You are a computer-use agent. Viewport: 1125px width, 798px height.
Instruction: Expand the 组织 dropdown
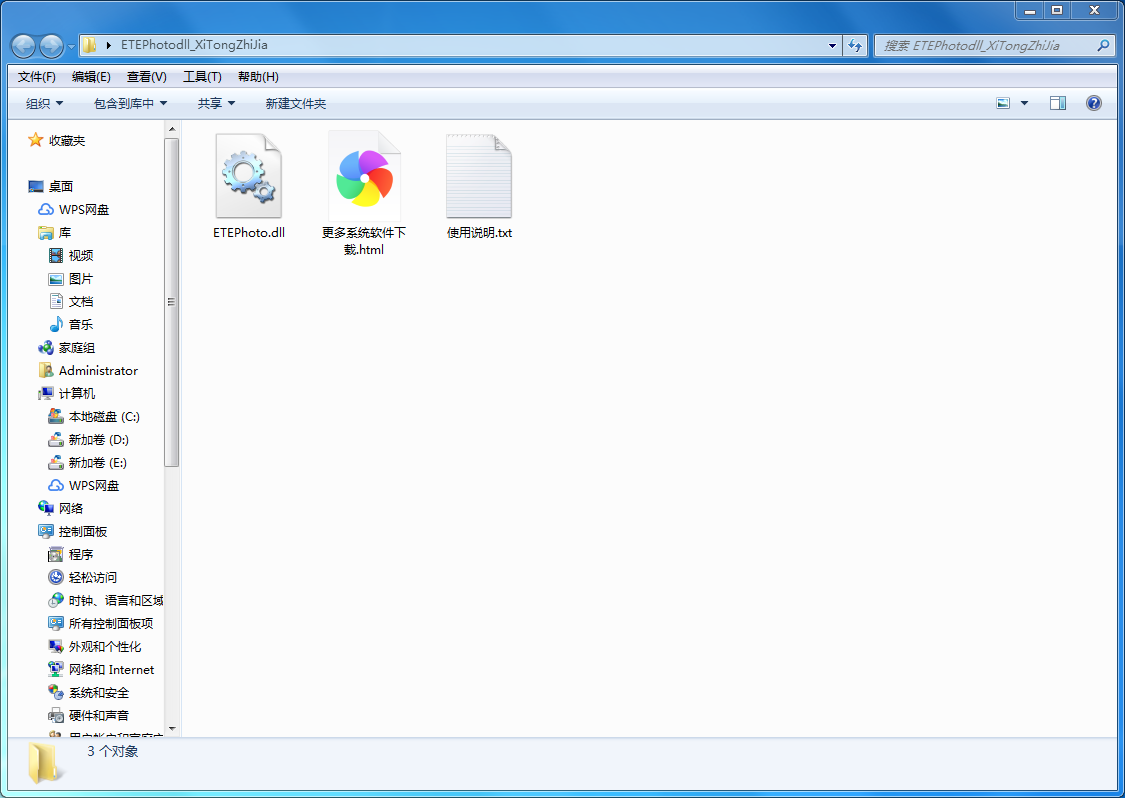pyautogui.click(x=44, y=103)
